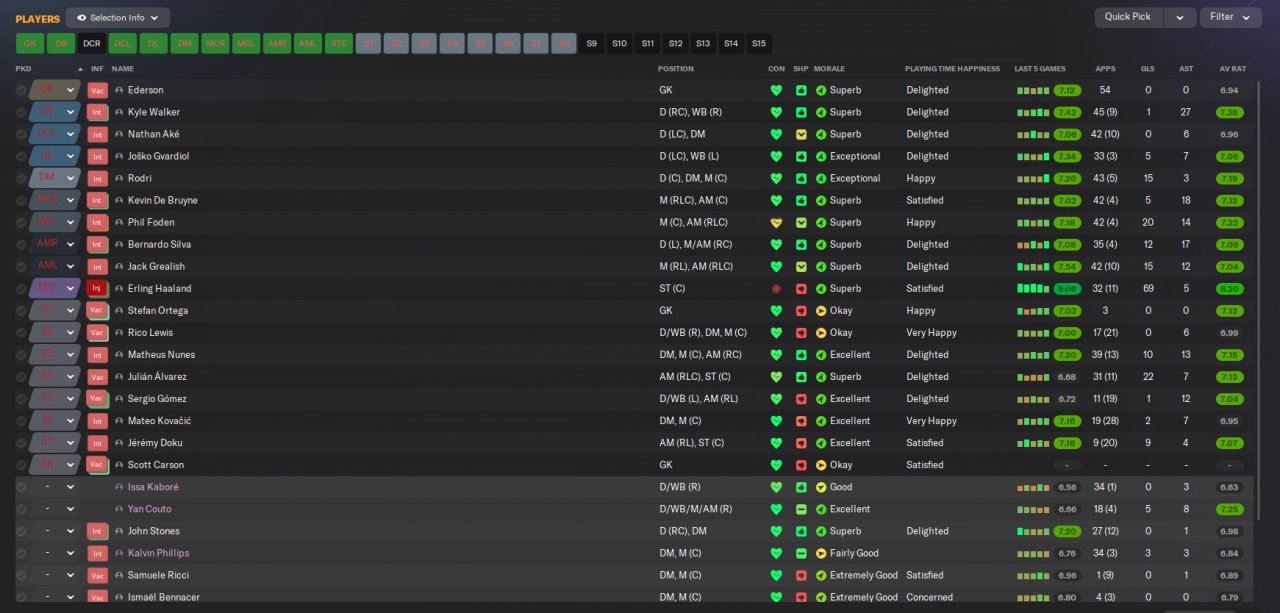1280x613 pixels.
Task: Toggle the selection check for Kyle Walker
Action: 21,112
